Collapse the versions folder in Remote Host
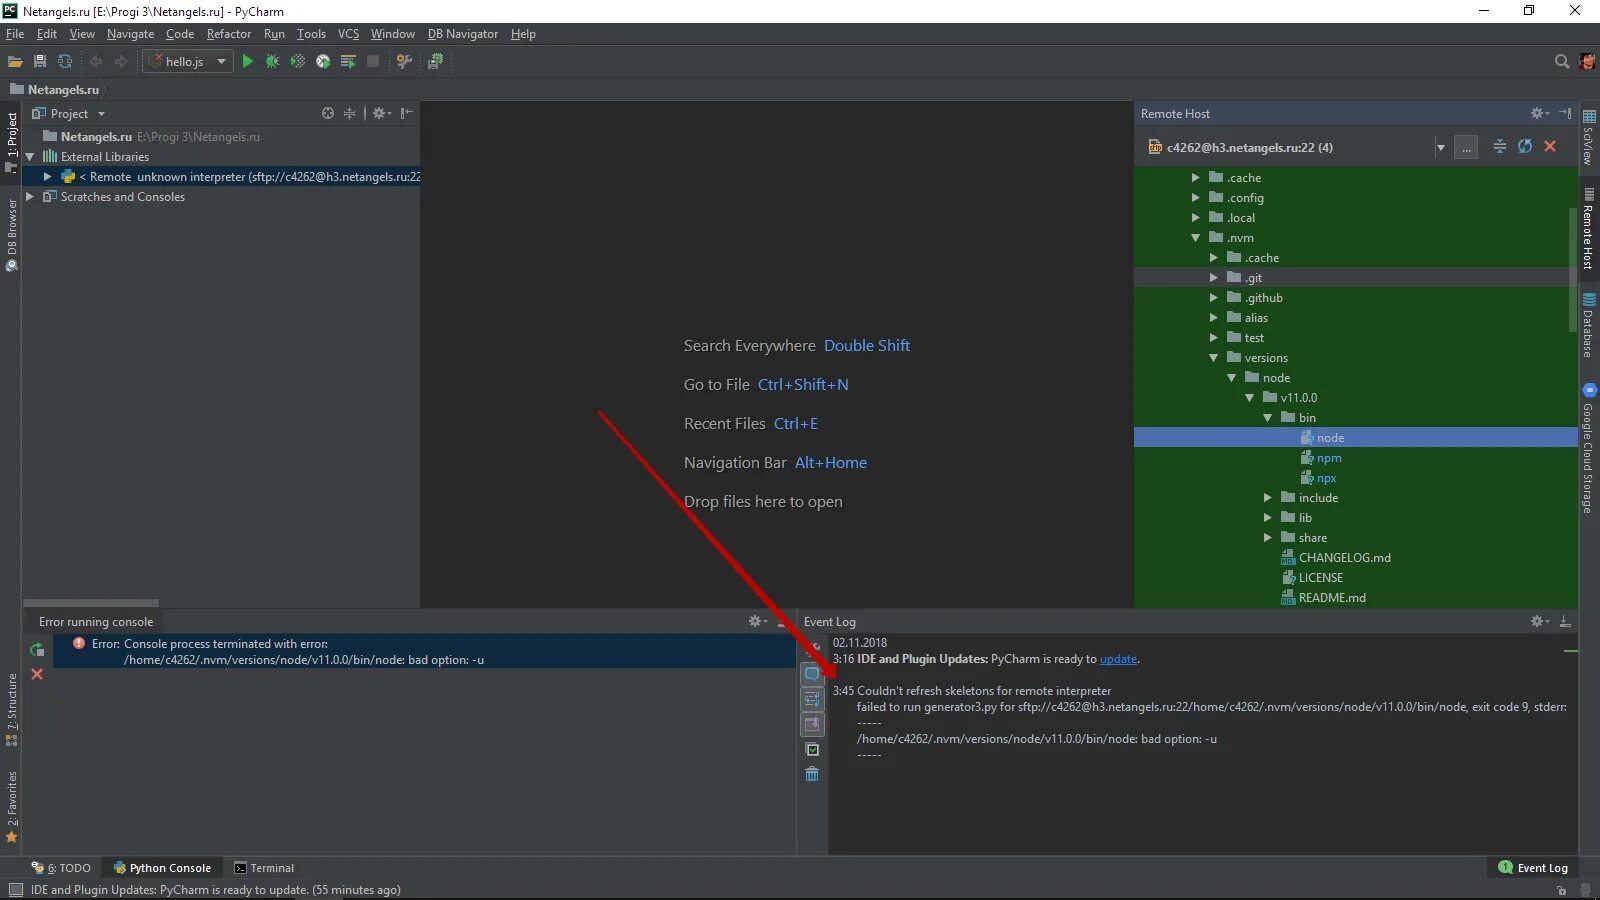Image resolution: width=1600 pixels, height=900 pixels. [1213, 358]
